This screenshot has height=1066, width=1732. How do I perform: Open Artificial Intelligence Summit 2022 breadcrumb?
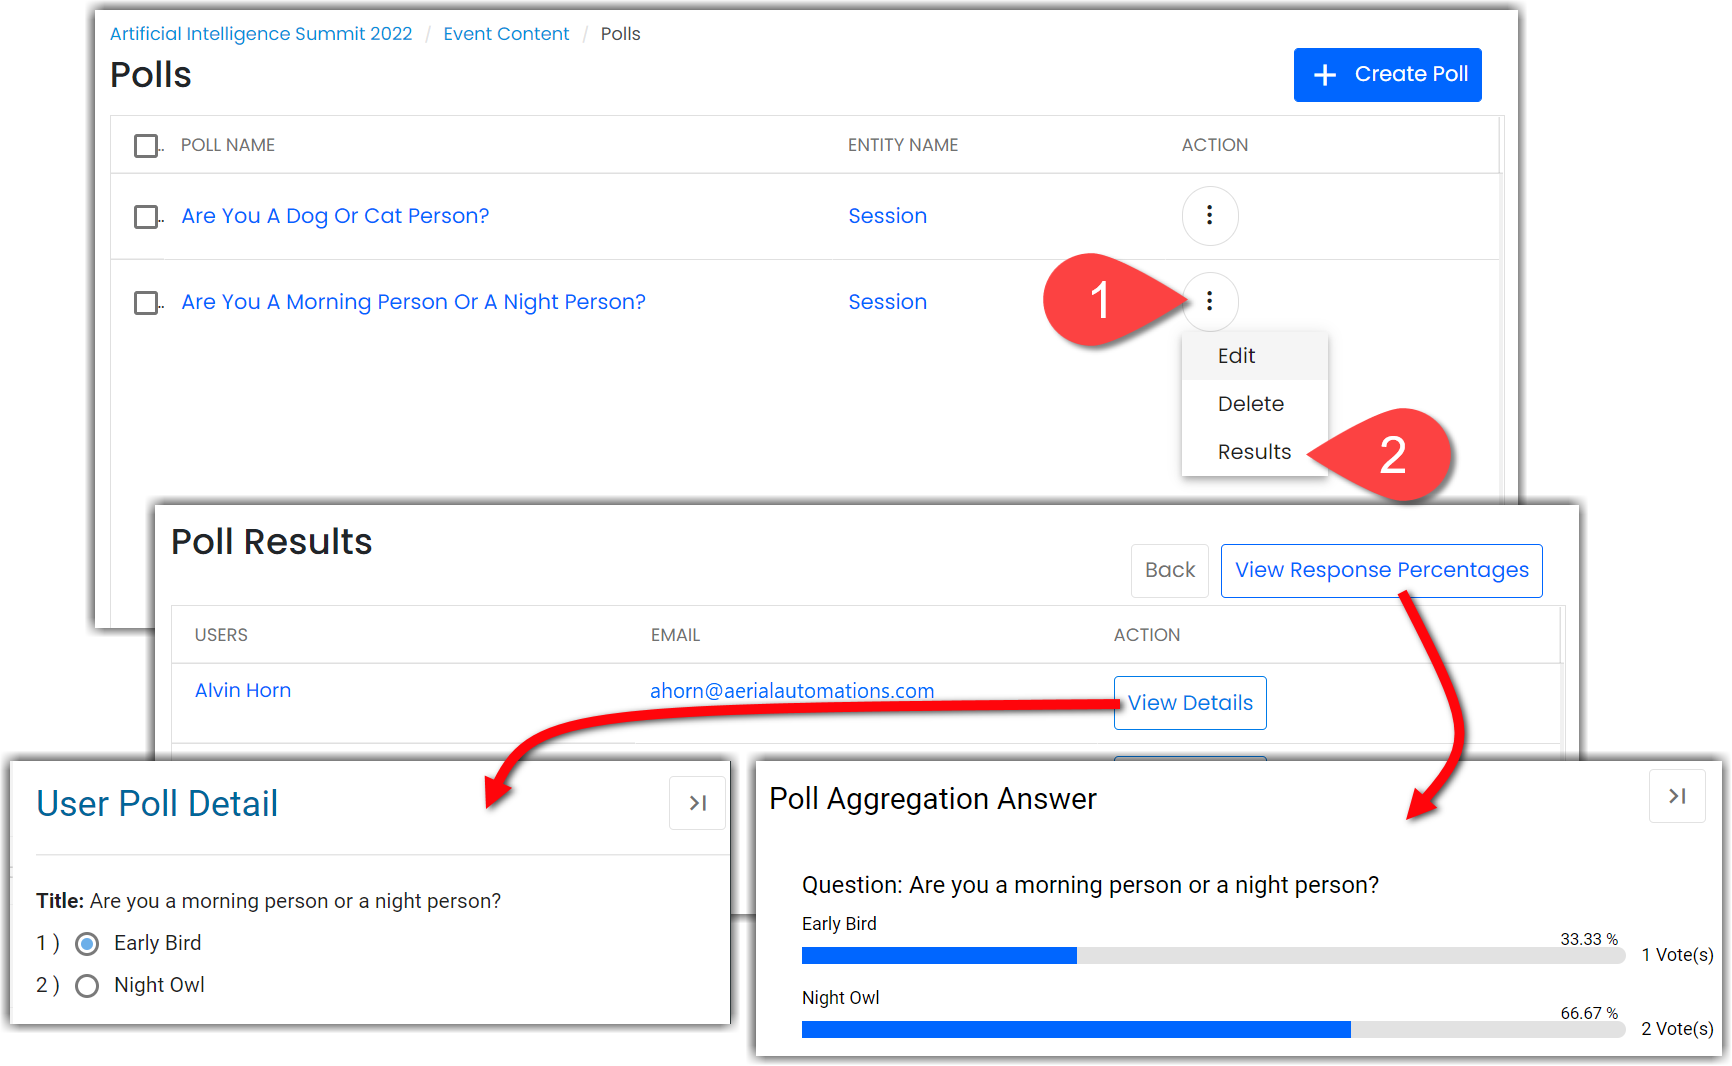point(261,34)
